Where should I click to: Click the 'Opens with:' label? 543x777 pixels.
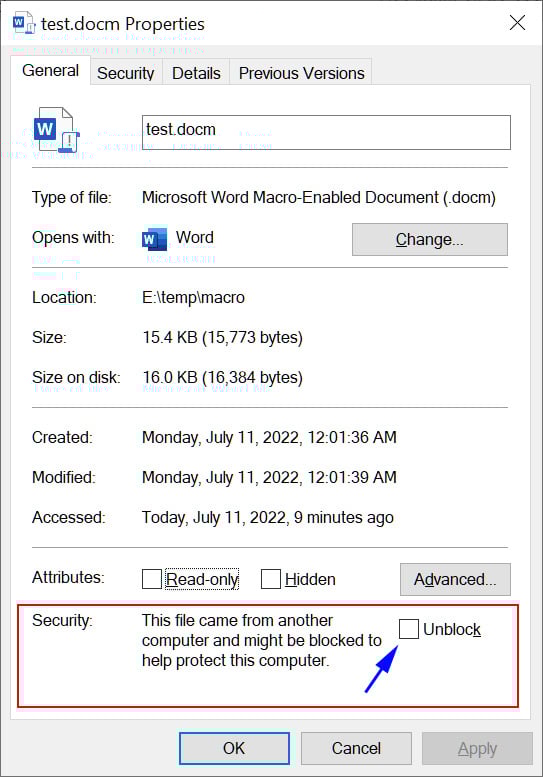pos(73,238)
